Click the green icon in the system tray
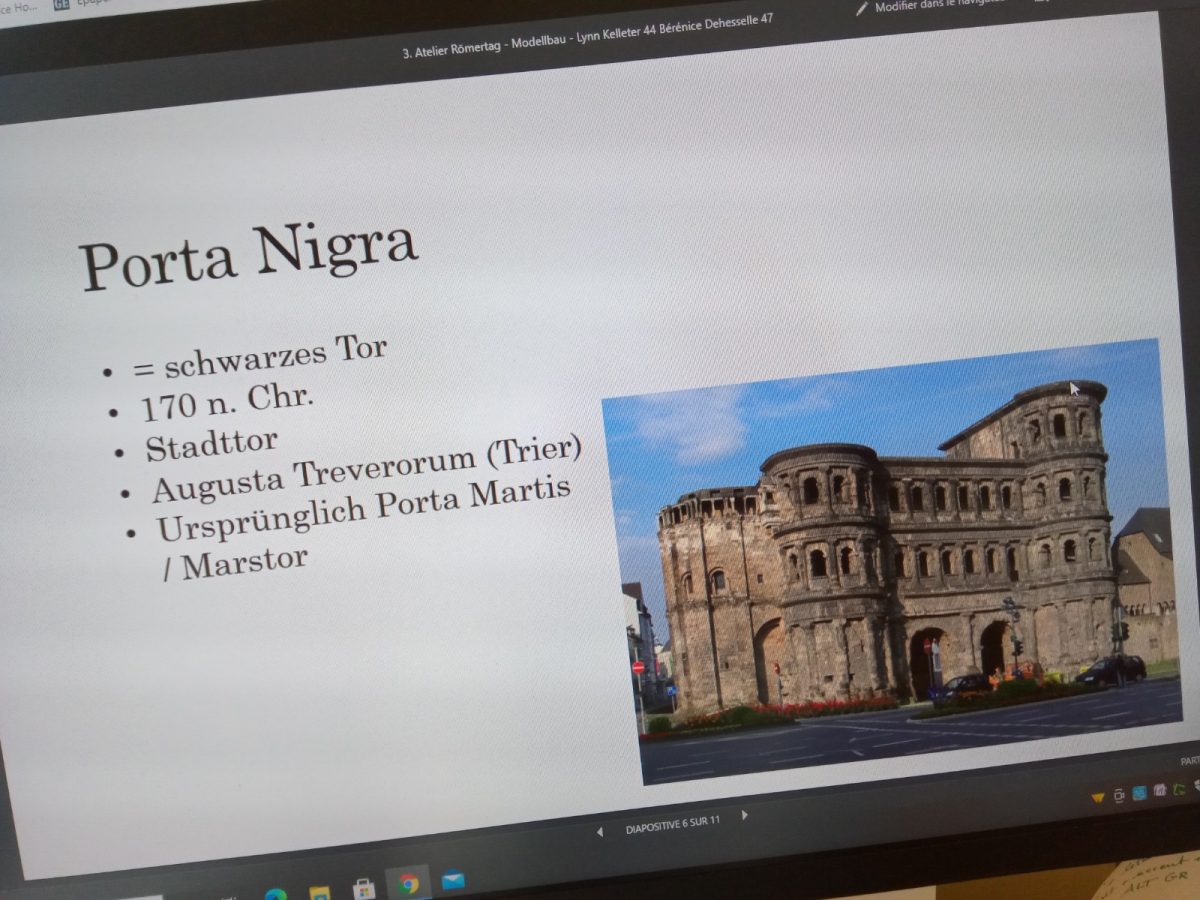This screenshot has width=1200, height=900. (1179, 790)
